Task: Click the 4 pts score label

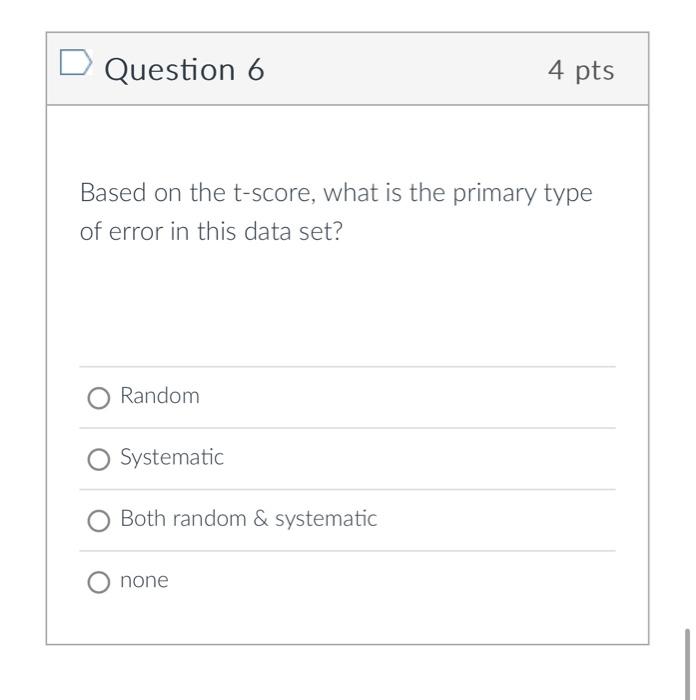Action: pos(581,71)
